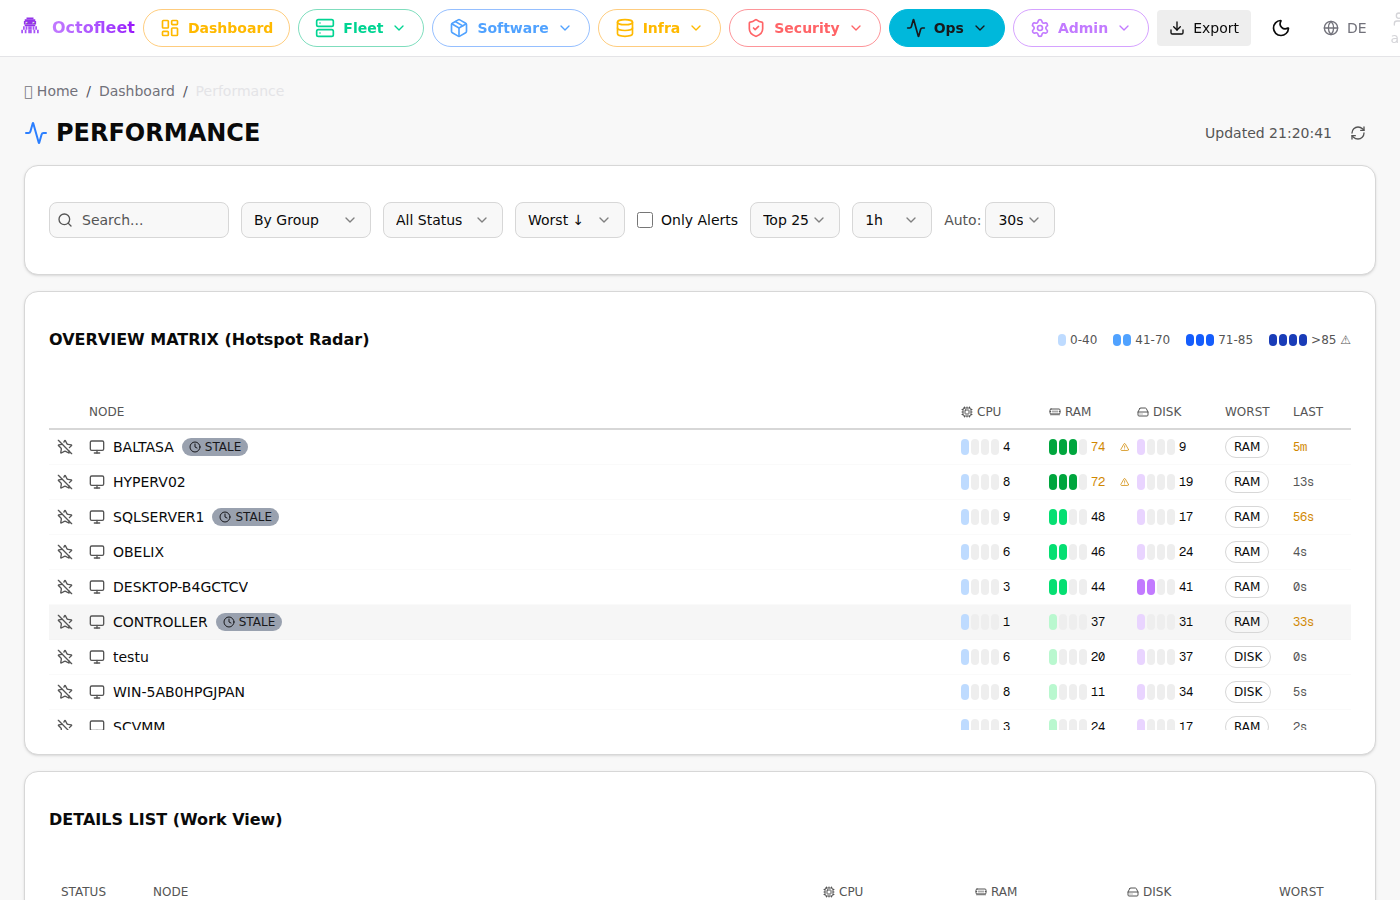Click the CPU chip icon in the header
The width and height of the screenshot is (1400, 900).
[965, 411]
